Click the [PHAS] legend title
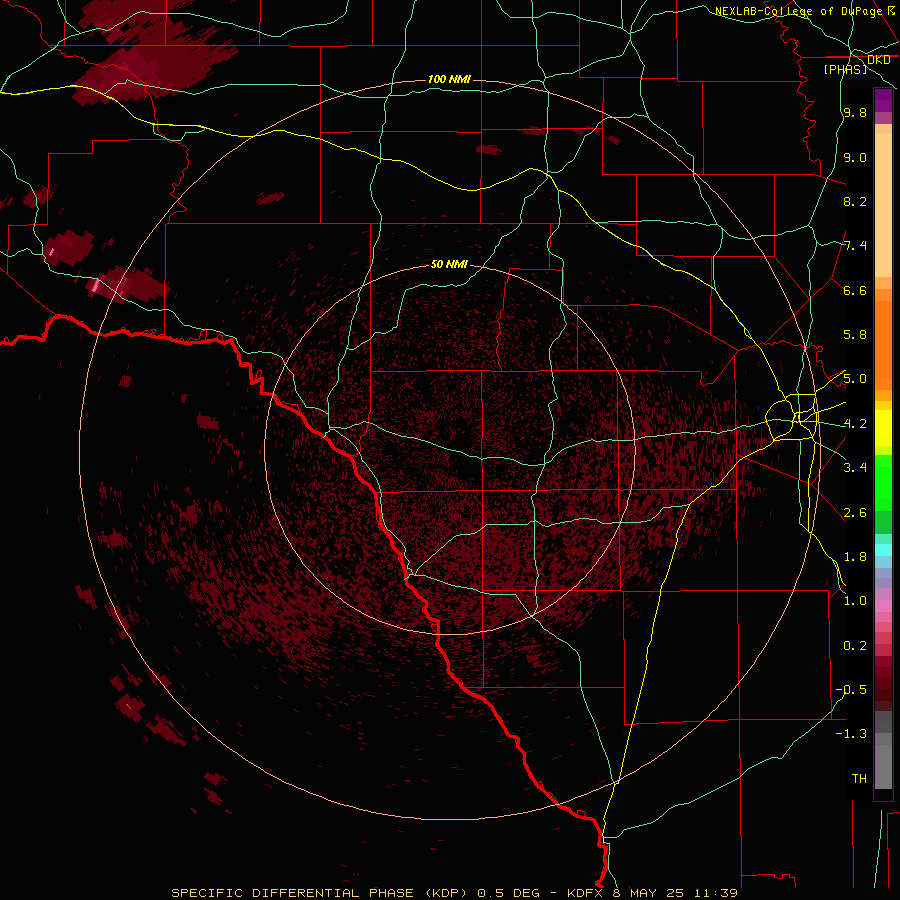900x900 pixels. [x=845, y=69]
